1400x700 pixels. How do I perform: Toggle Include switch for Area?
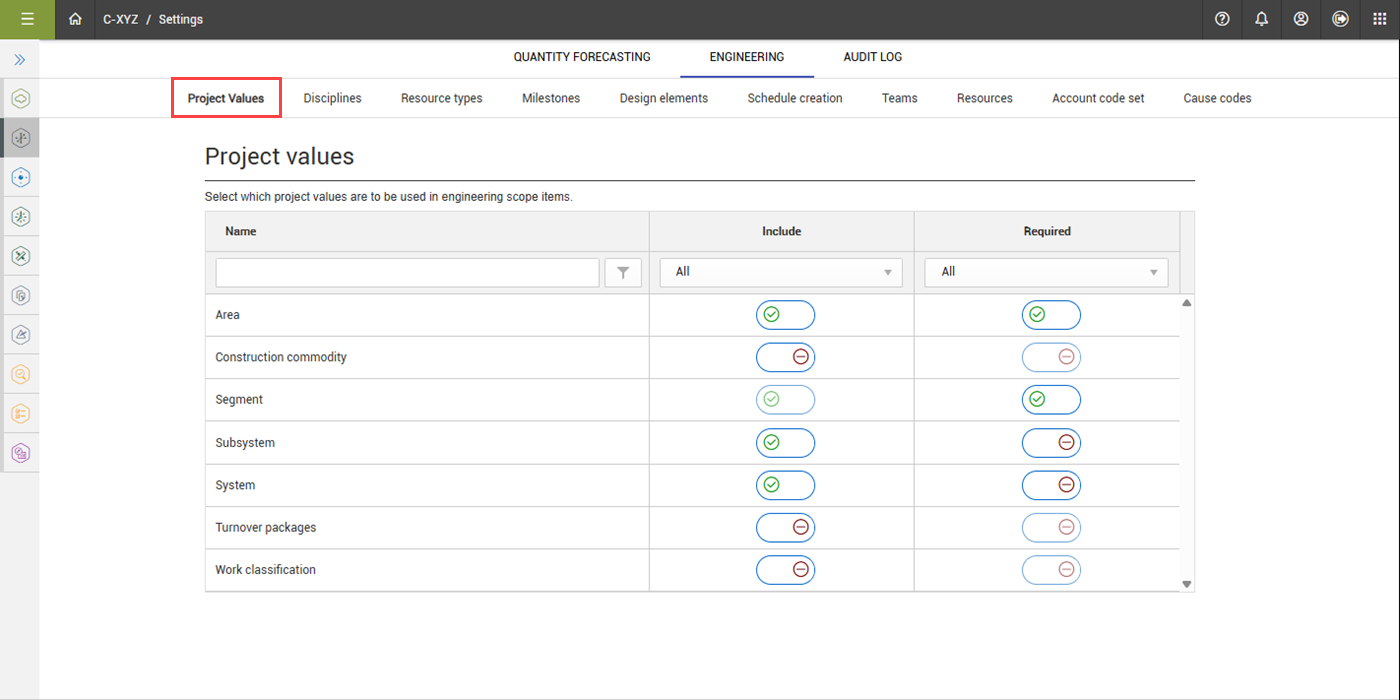click(x=785, y=315)
